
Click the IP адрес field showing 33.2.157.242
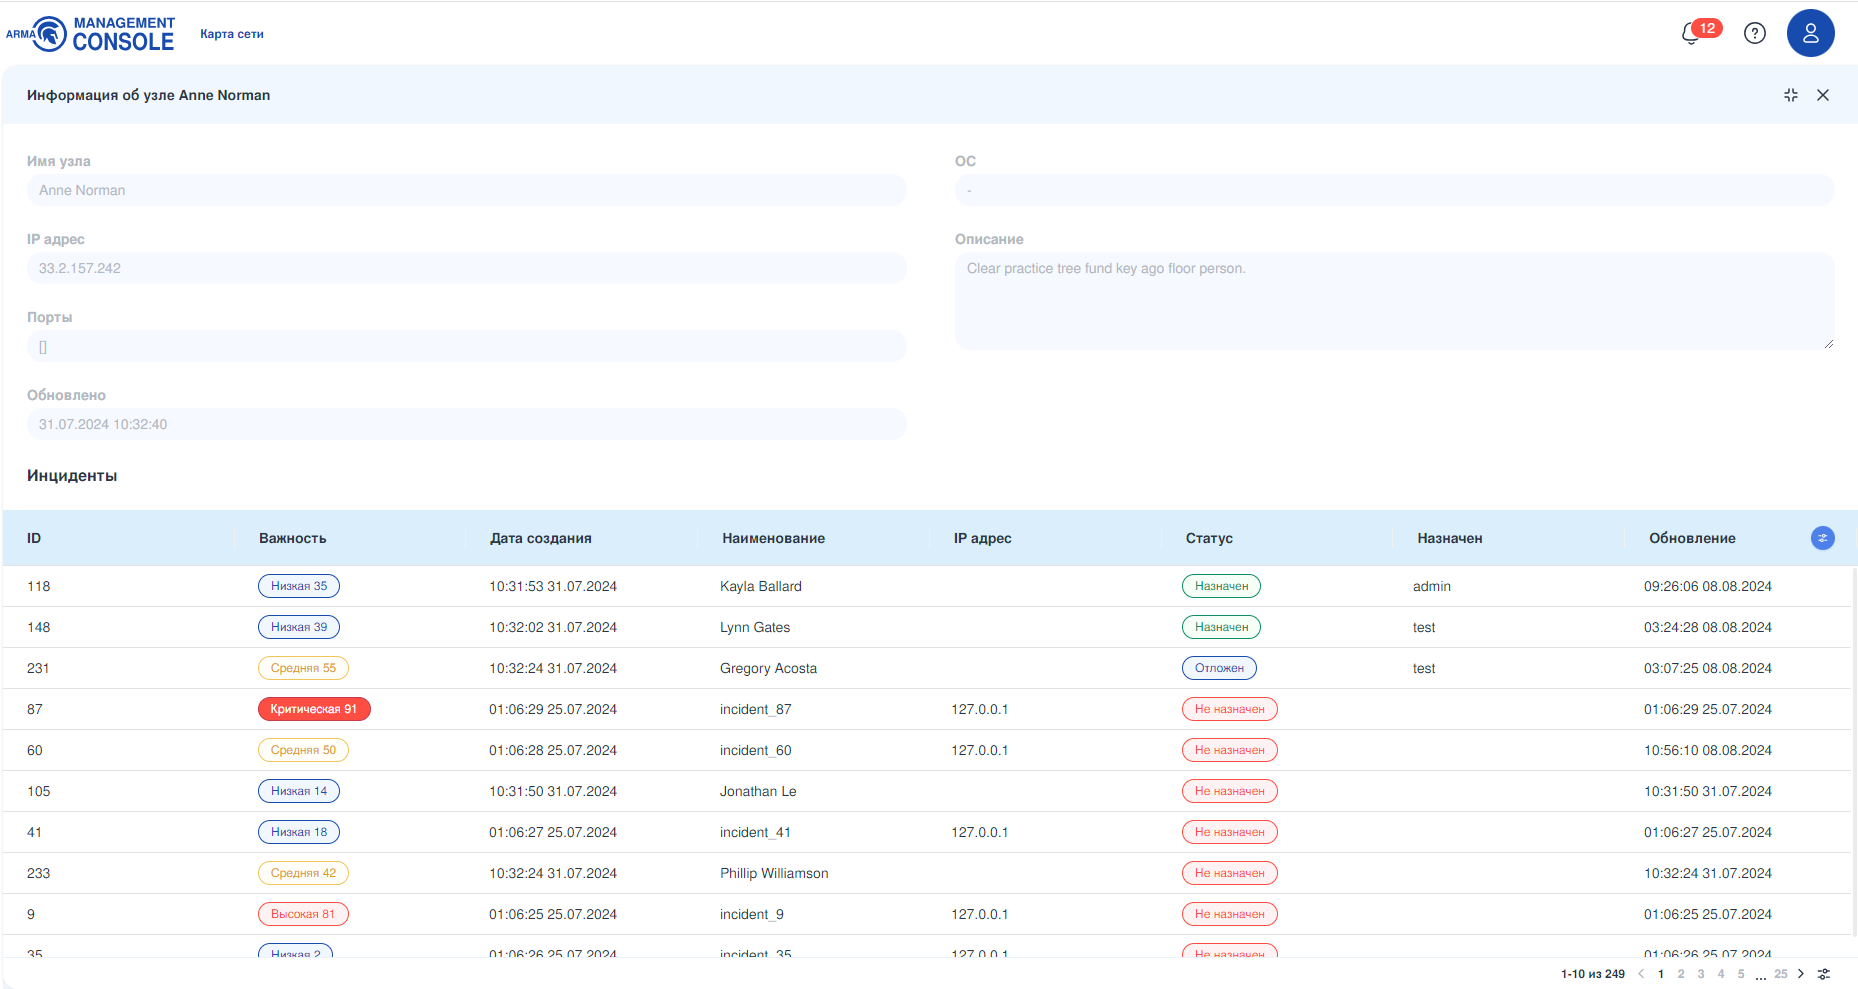pos(466,268)
